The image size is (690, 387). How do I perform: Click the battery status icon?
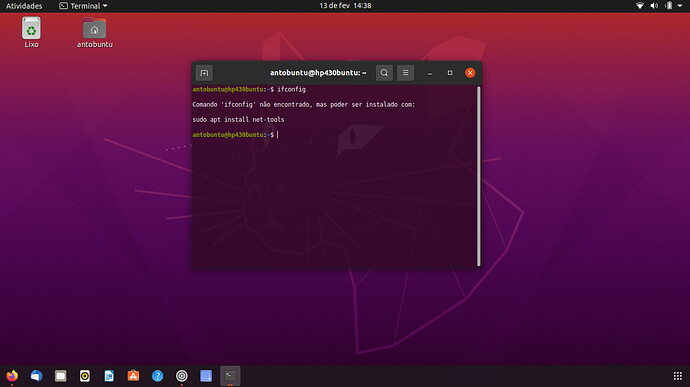668,6
